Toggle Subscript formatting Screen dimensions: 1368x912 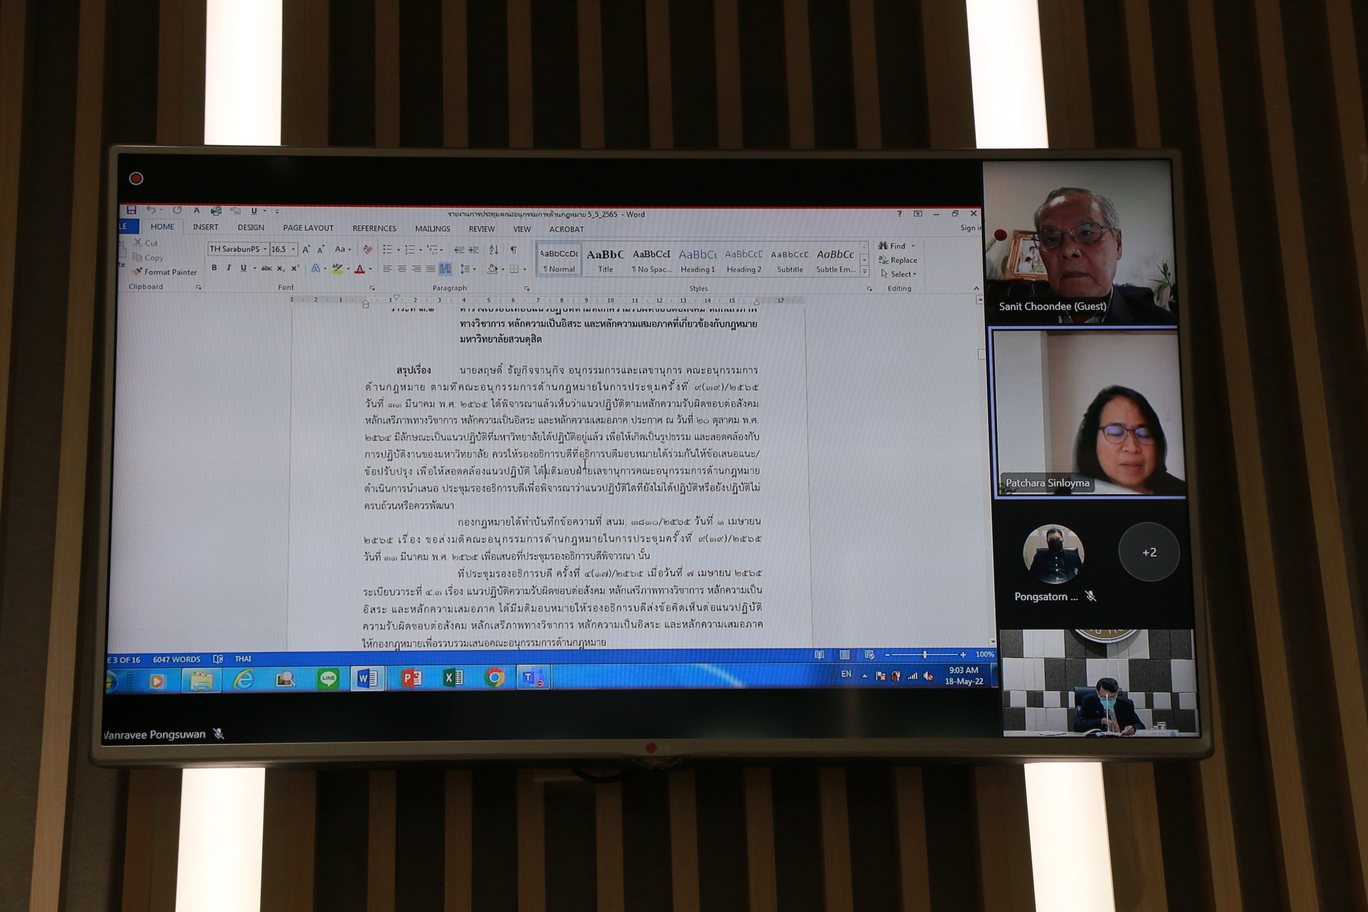[x=281, y=268]
